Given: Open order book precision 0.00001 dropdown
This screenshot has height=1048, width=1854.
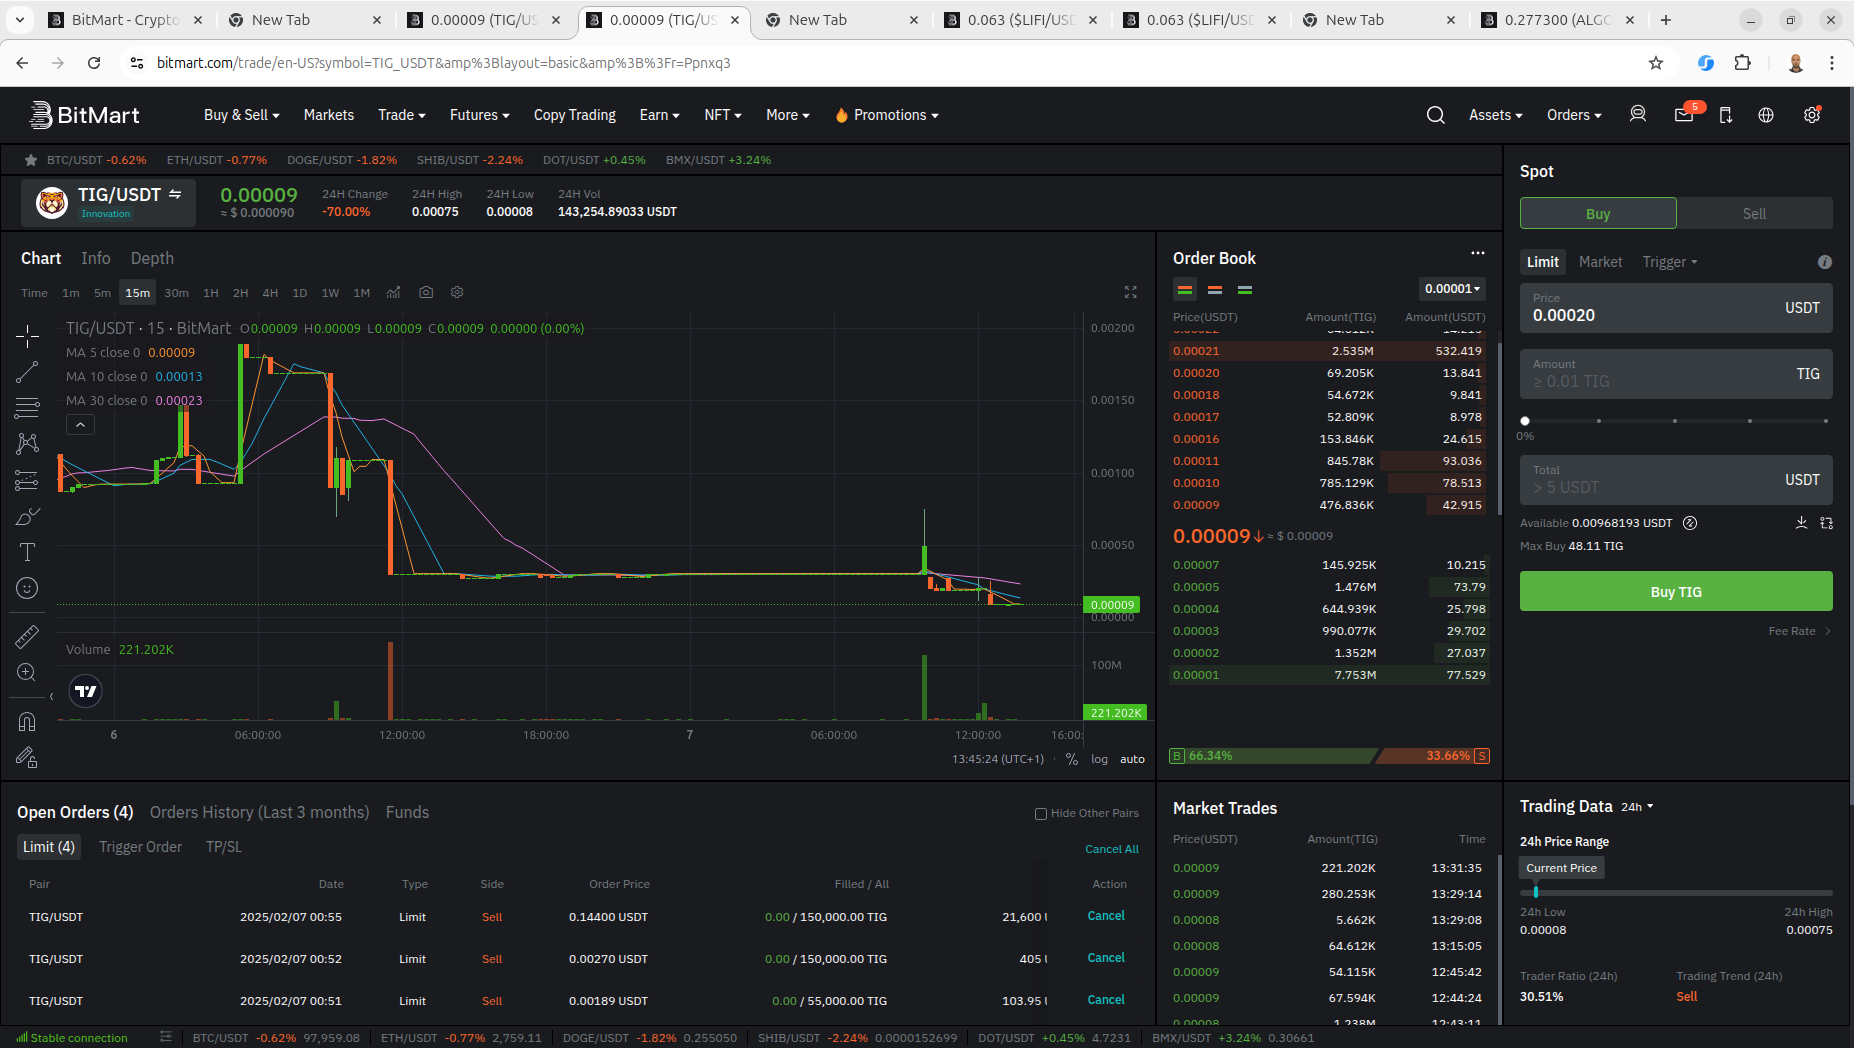Looking at the screenshot, I should 1452,289.
